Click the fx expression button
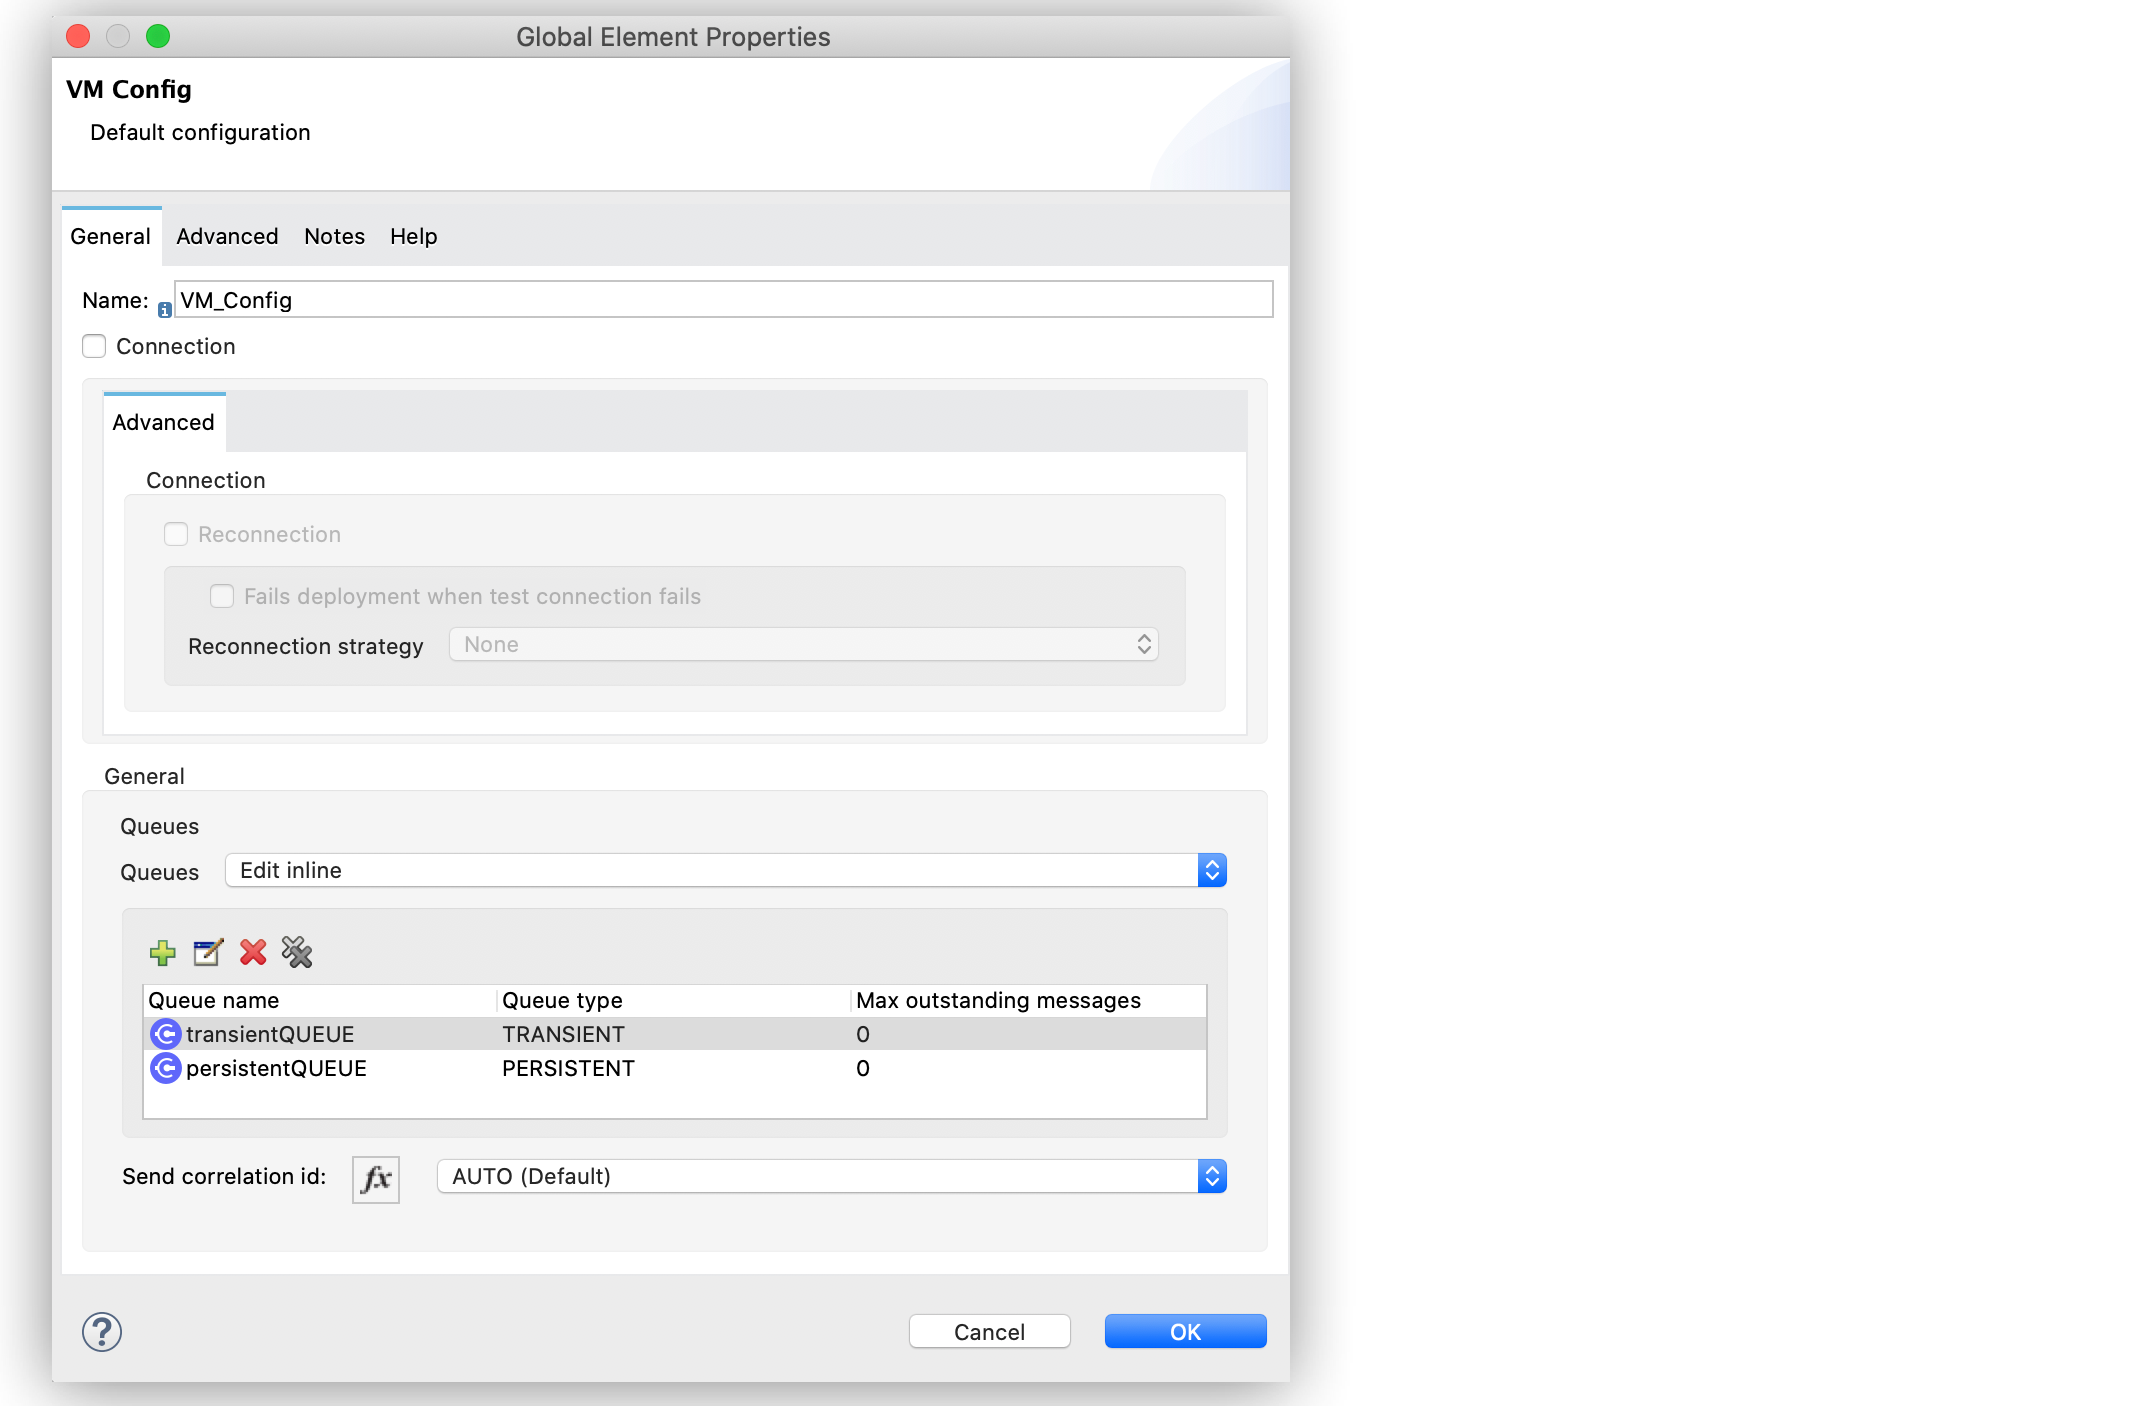2142x1406 pixels. pyautogui.click(x=375, y=1177)
